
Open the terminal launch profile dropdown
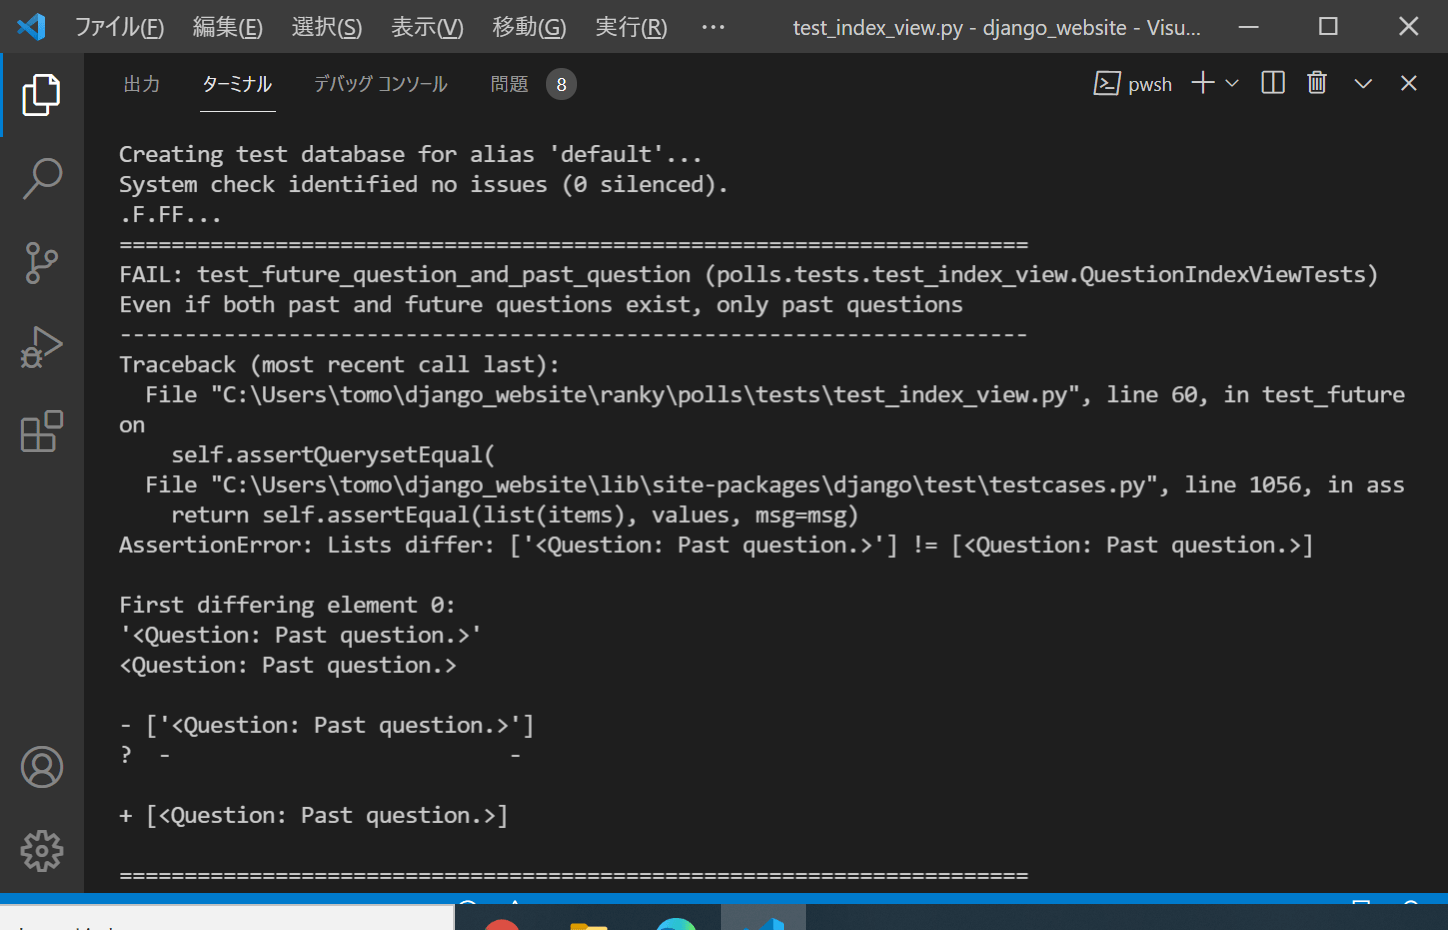click(1232, 84)
